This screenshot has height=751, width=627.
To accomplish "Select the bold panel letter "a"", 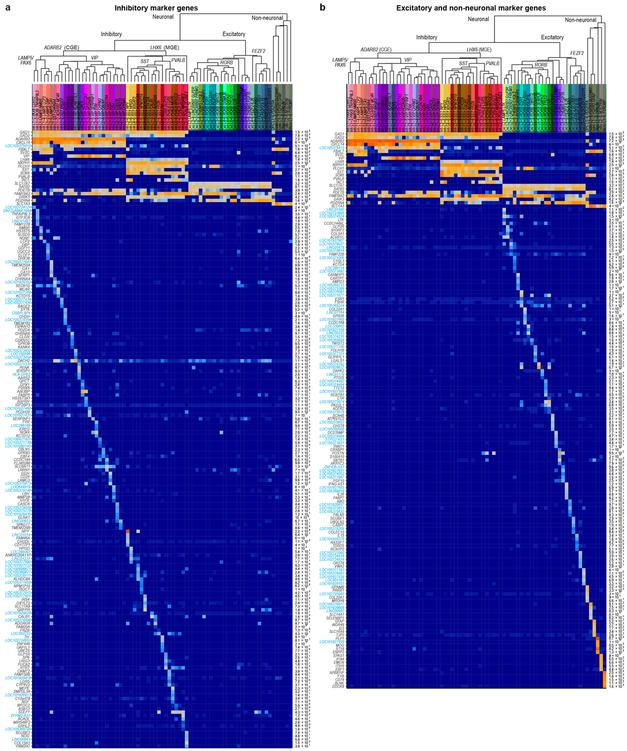I will pyautogui.click(x=7, y=8).
